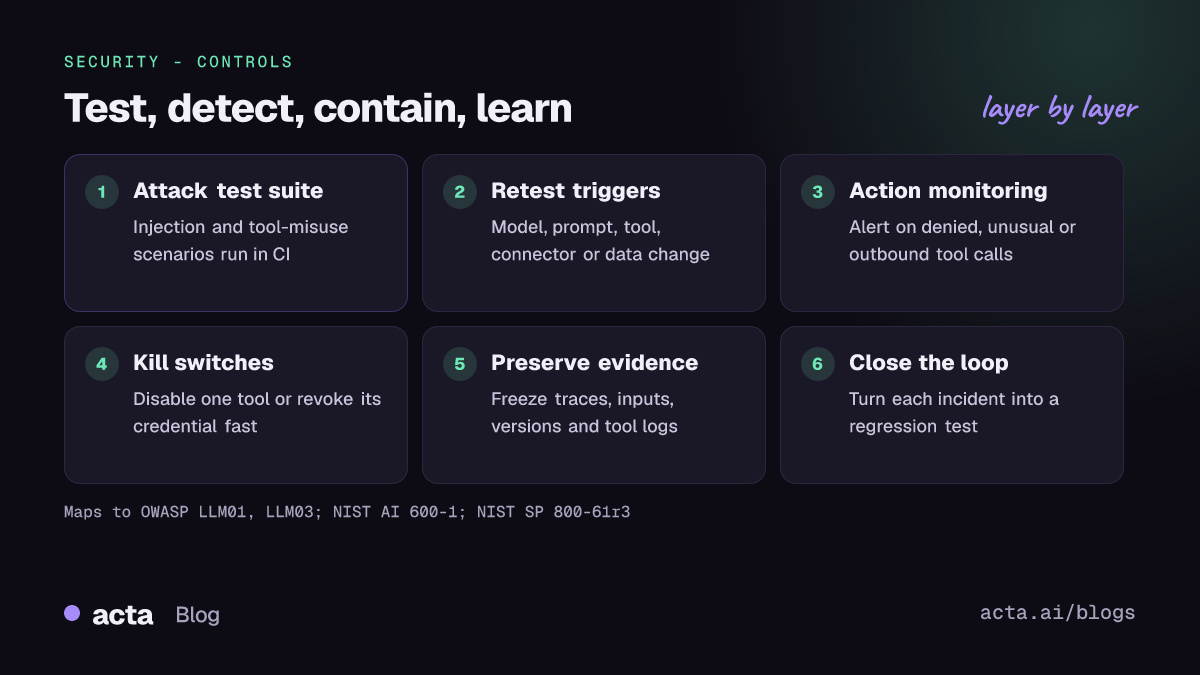Click the 'layer by layer' handwritten note

click(1060, 109)
